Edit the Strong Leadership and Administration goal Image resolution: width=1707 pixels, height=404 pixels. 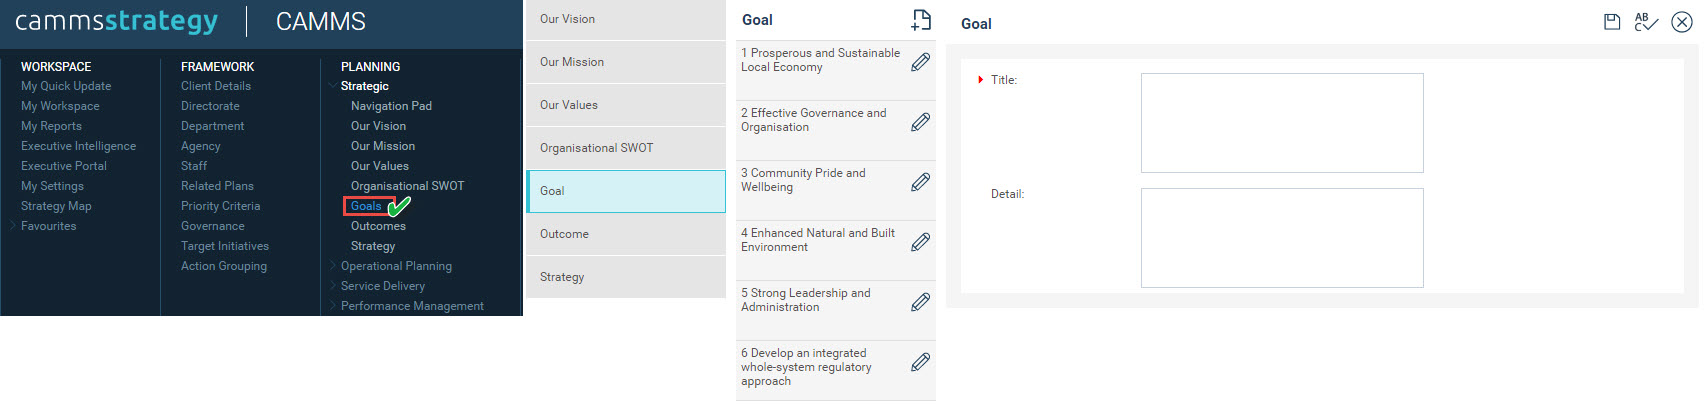pyautogui.click(x=921, y=302)
